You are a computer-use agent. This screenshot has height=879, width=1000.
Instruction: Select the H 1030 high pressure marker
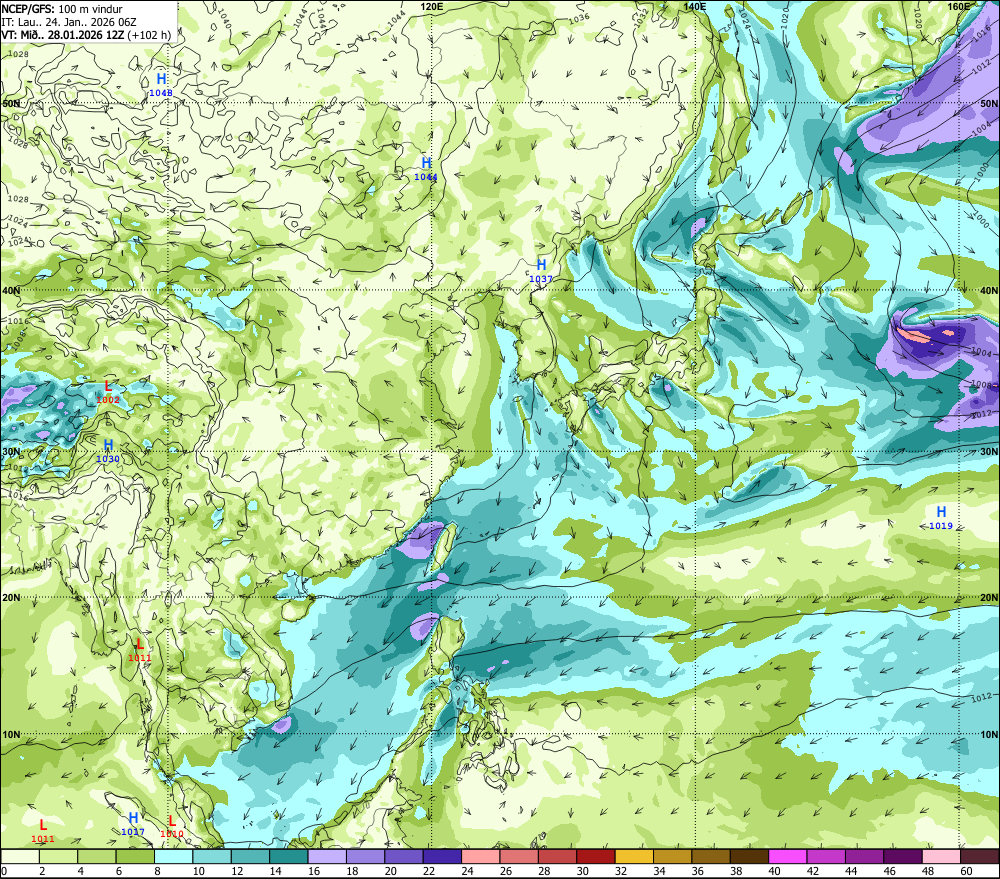pos(108,450)
